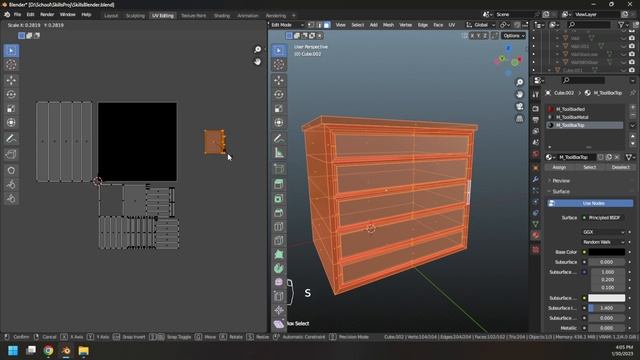Select the Inset Faces tool
640x360 pixels.
[x=279, y=199]
